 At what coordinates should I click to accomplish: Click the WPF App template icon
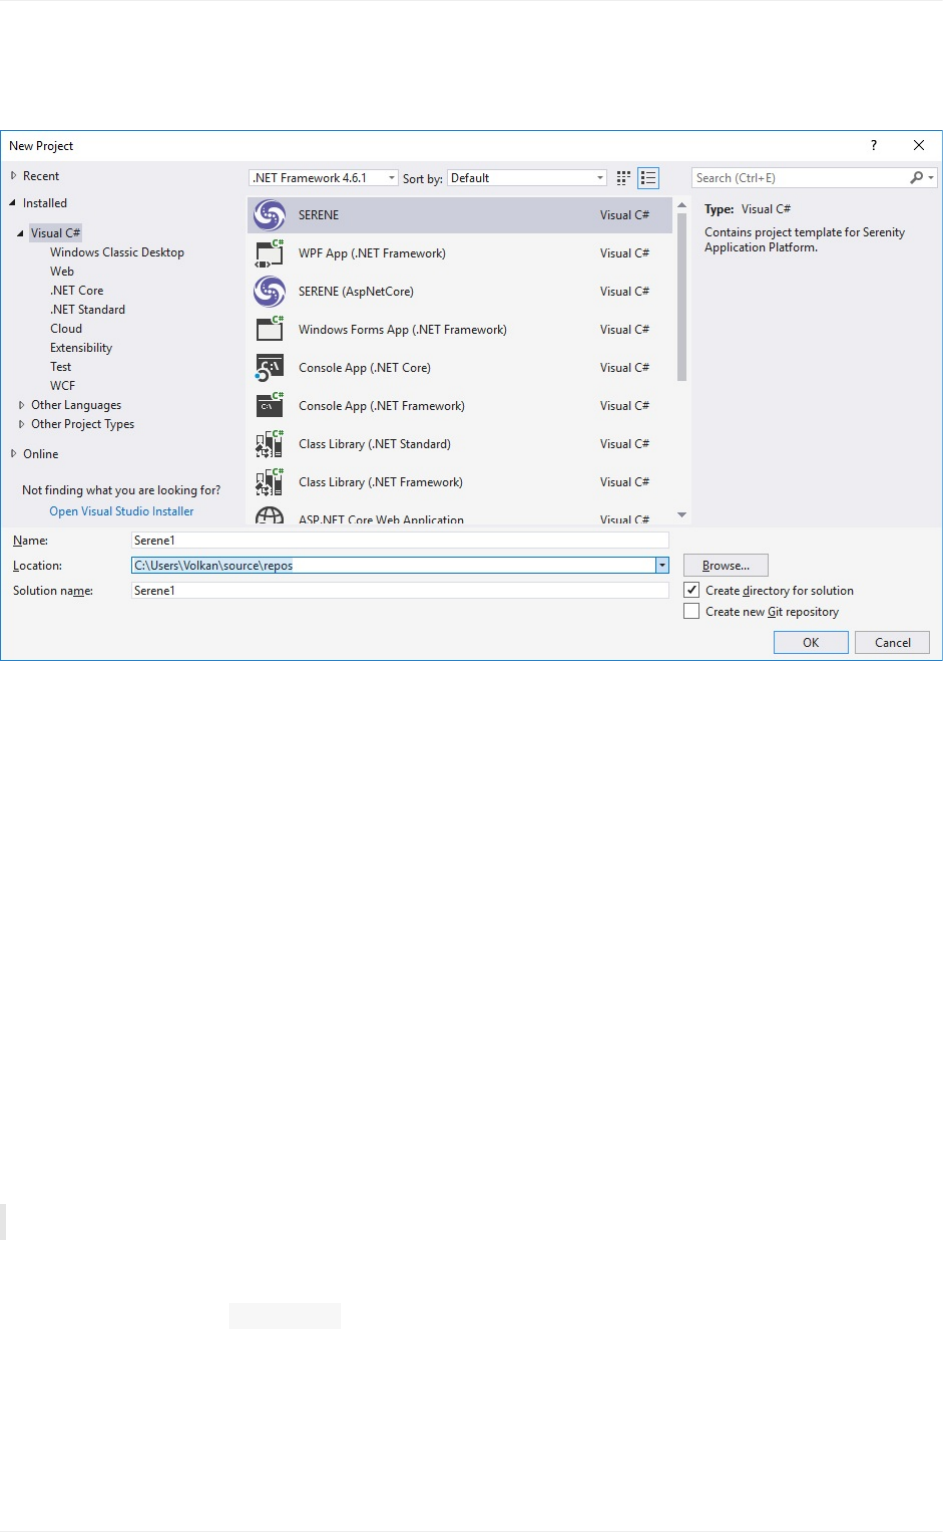269,253
